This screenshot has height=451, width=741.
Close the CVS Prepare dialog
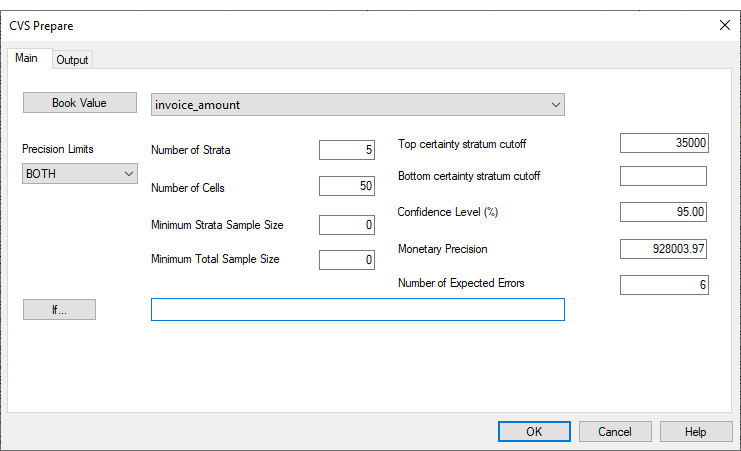click(724, 26)
